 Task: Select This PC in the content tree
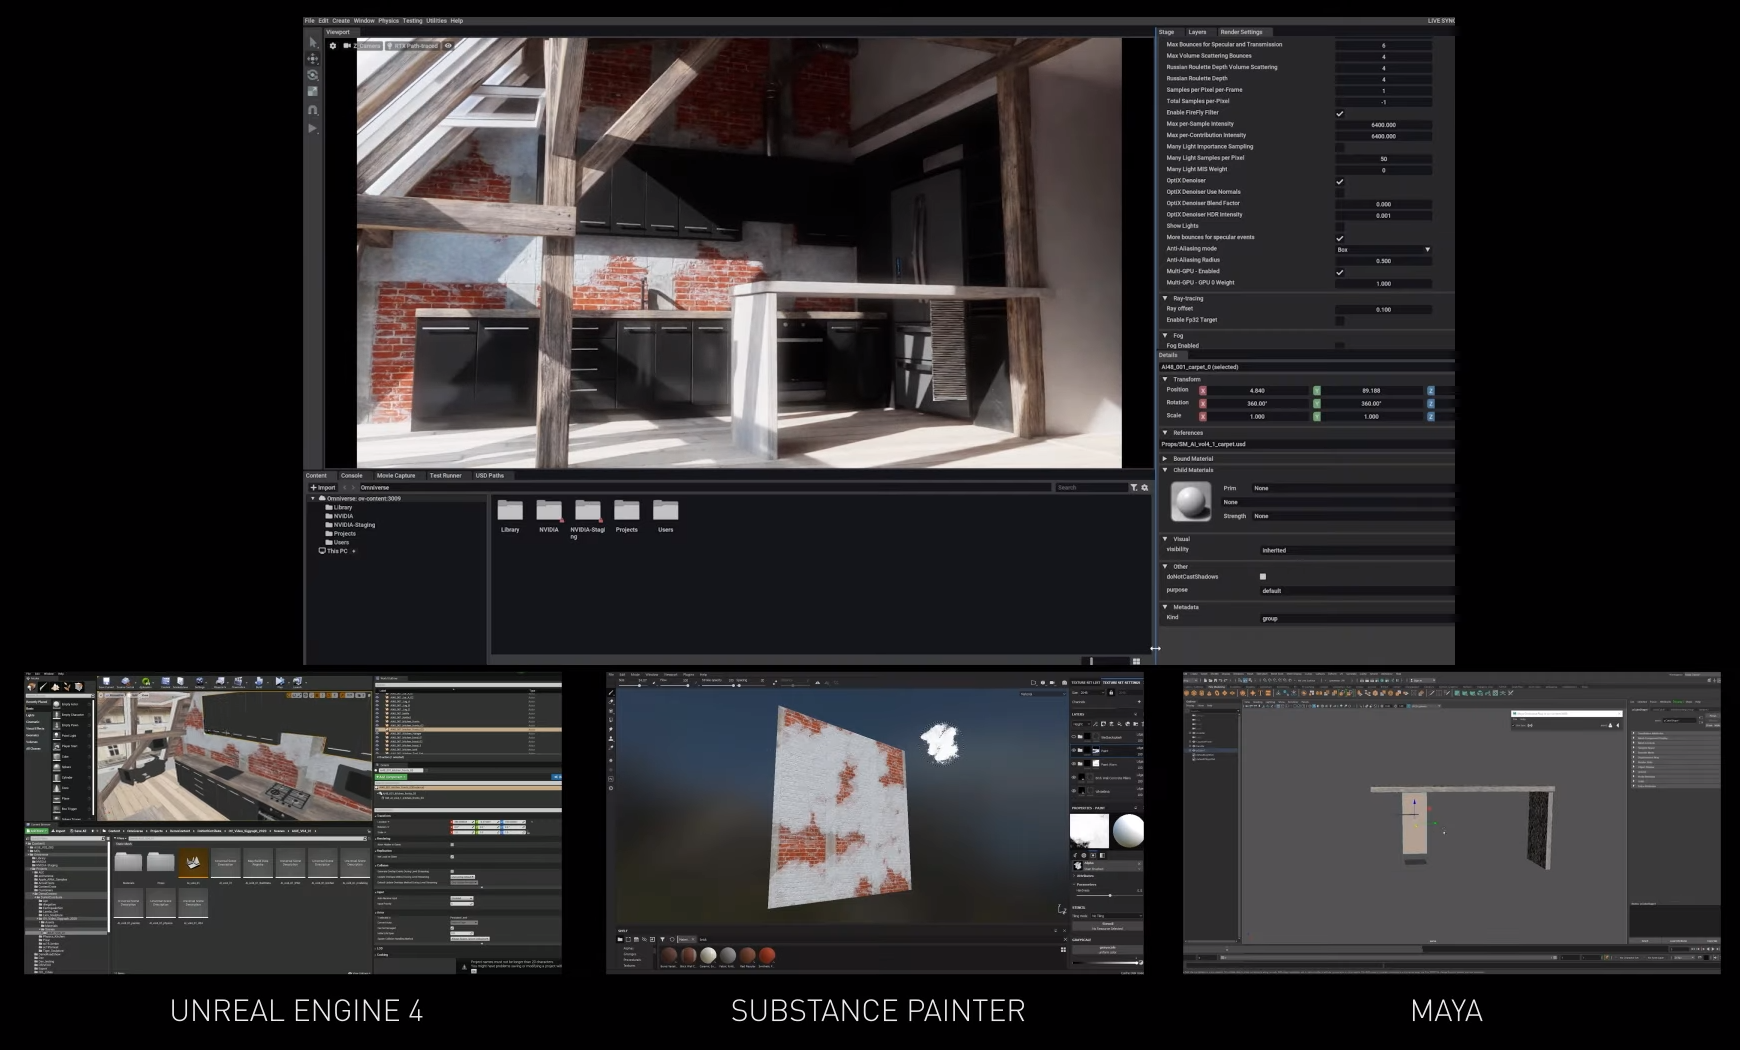pyautogui.click(x=333, y=551)
